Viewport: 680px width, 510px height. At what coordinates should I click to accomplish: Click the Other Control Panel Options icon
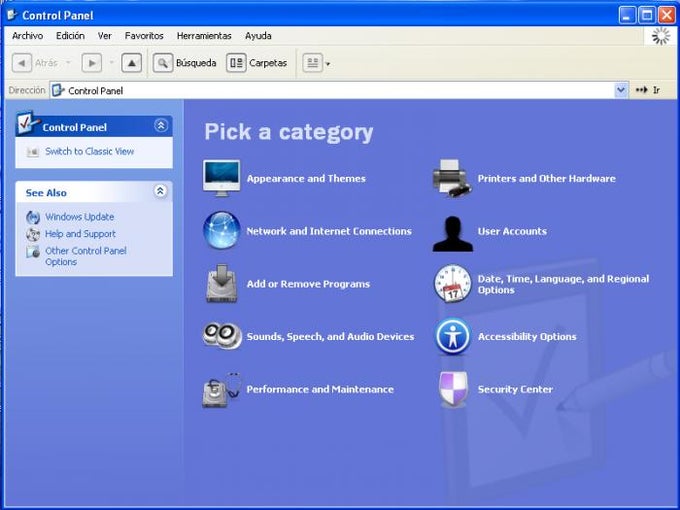pyautogui.click(x=33, y=252)
